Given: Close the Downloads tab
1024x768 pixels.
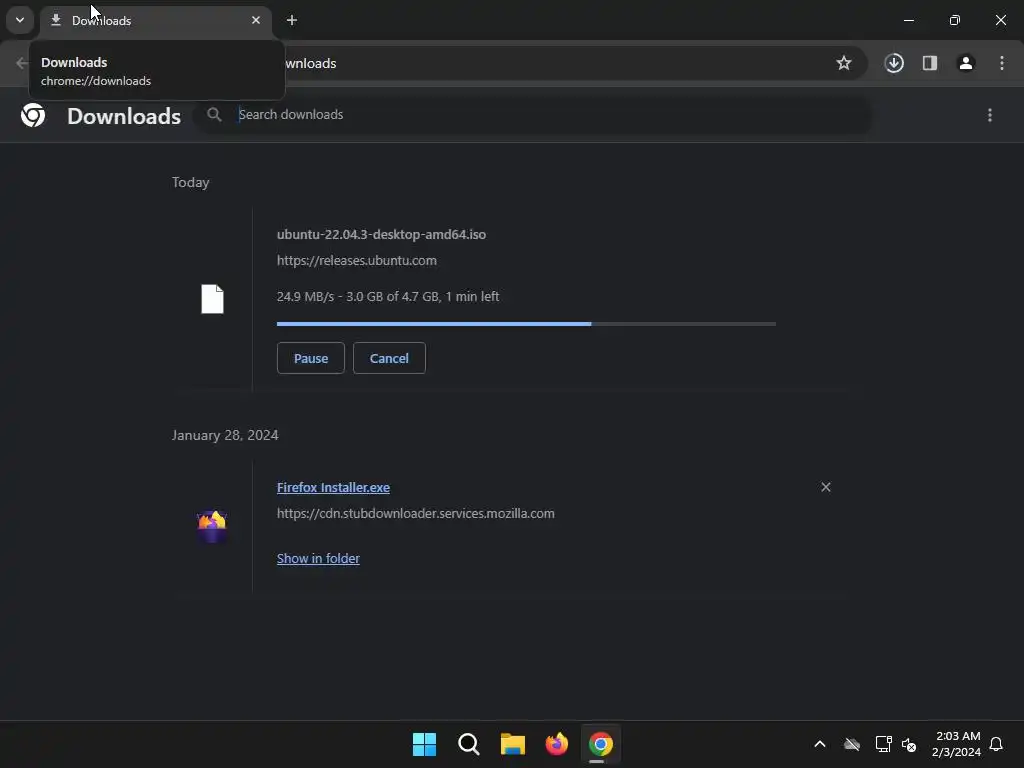Looking at the screenshot, I should (256, 20).
